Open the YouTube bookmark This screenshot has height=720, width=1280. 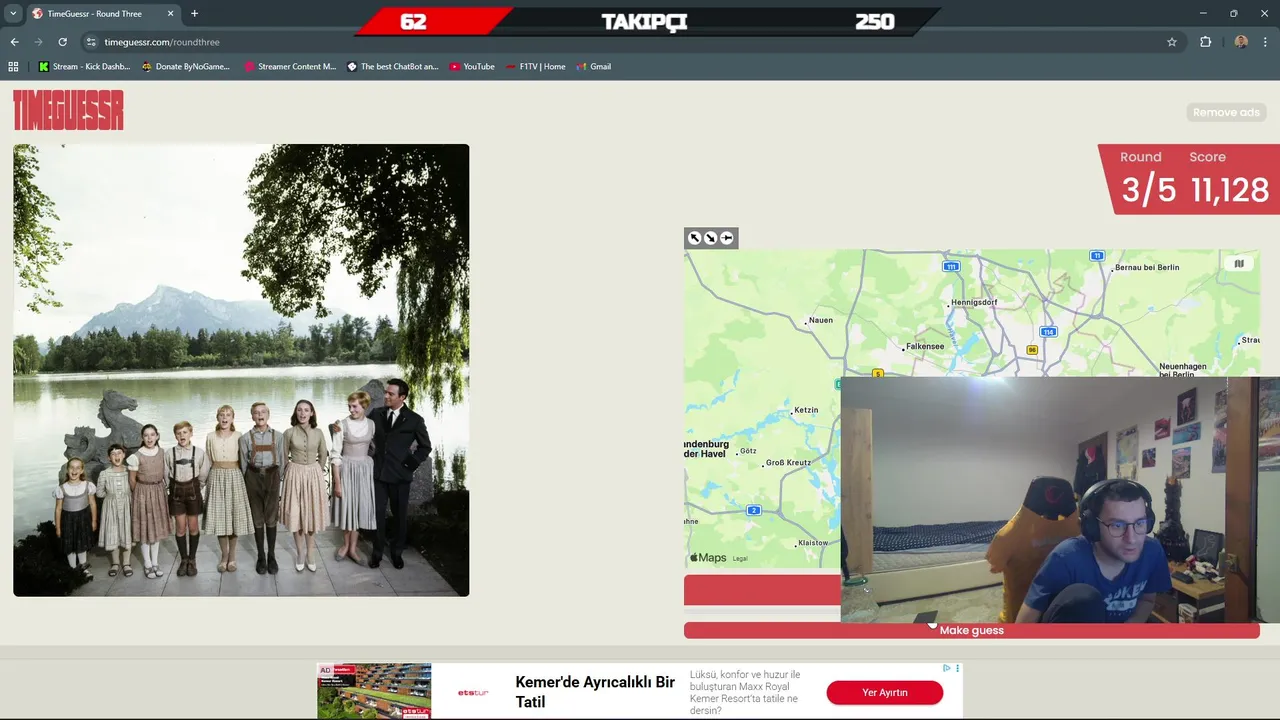(x=472, y=67)
